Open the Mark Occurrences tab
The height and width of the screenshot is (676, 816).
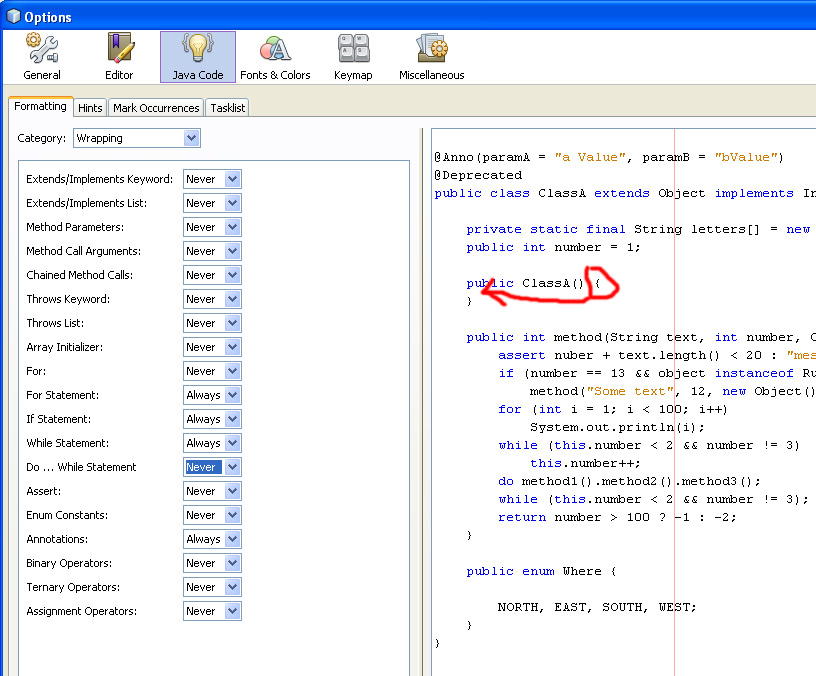[156, 108]
